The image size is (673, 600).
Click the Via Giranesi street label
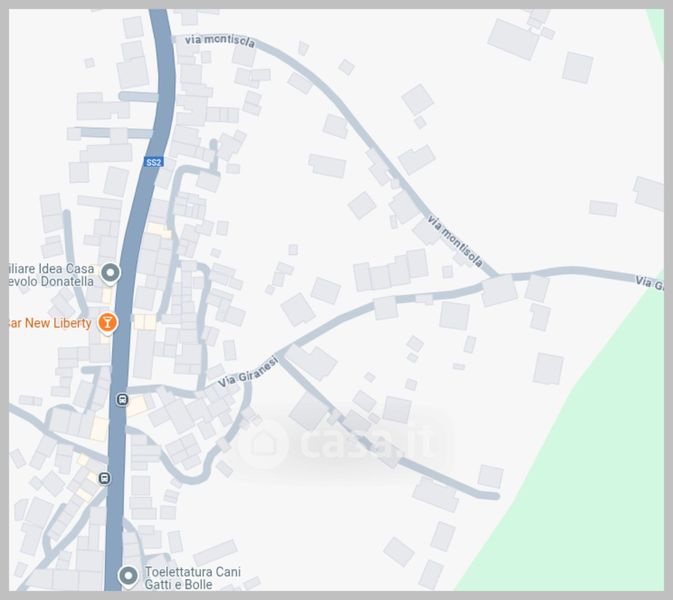[x=248, y=373]
